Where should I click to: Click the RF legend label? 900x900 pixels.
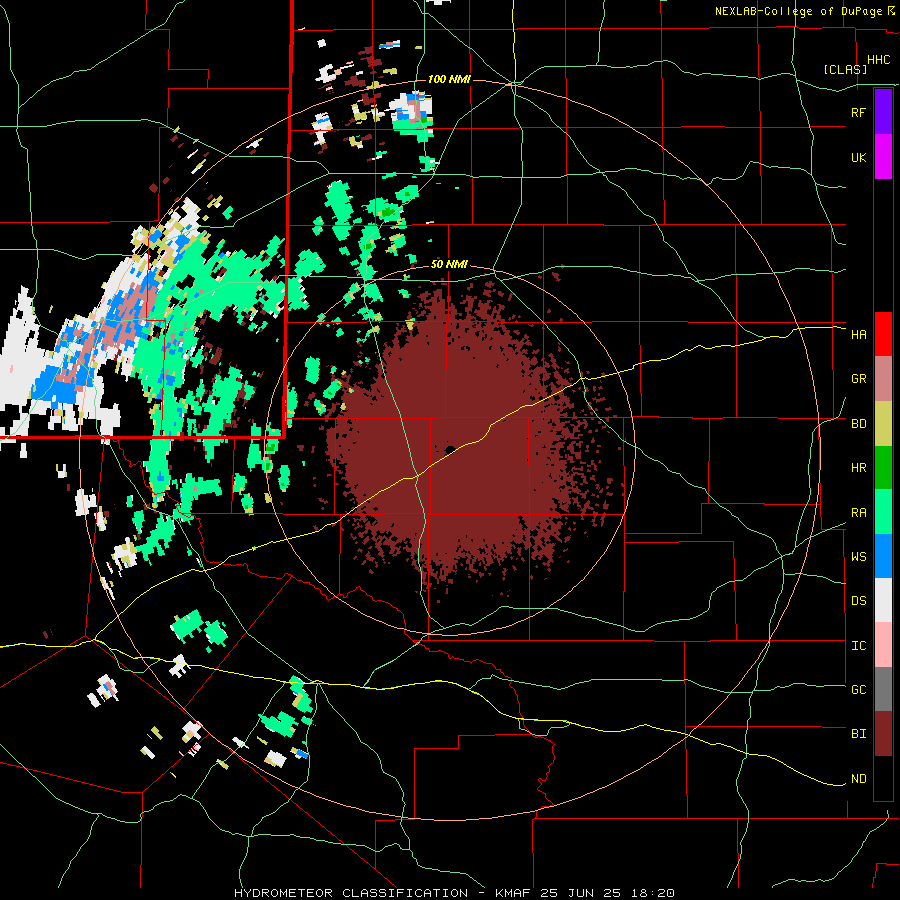858,112
